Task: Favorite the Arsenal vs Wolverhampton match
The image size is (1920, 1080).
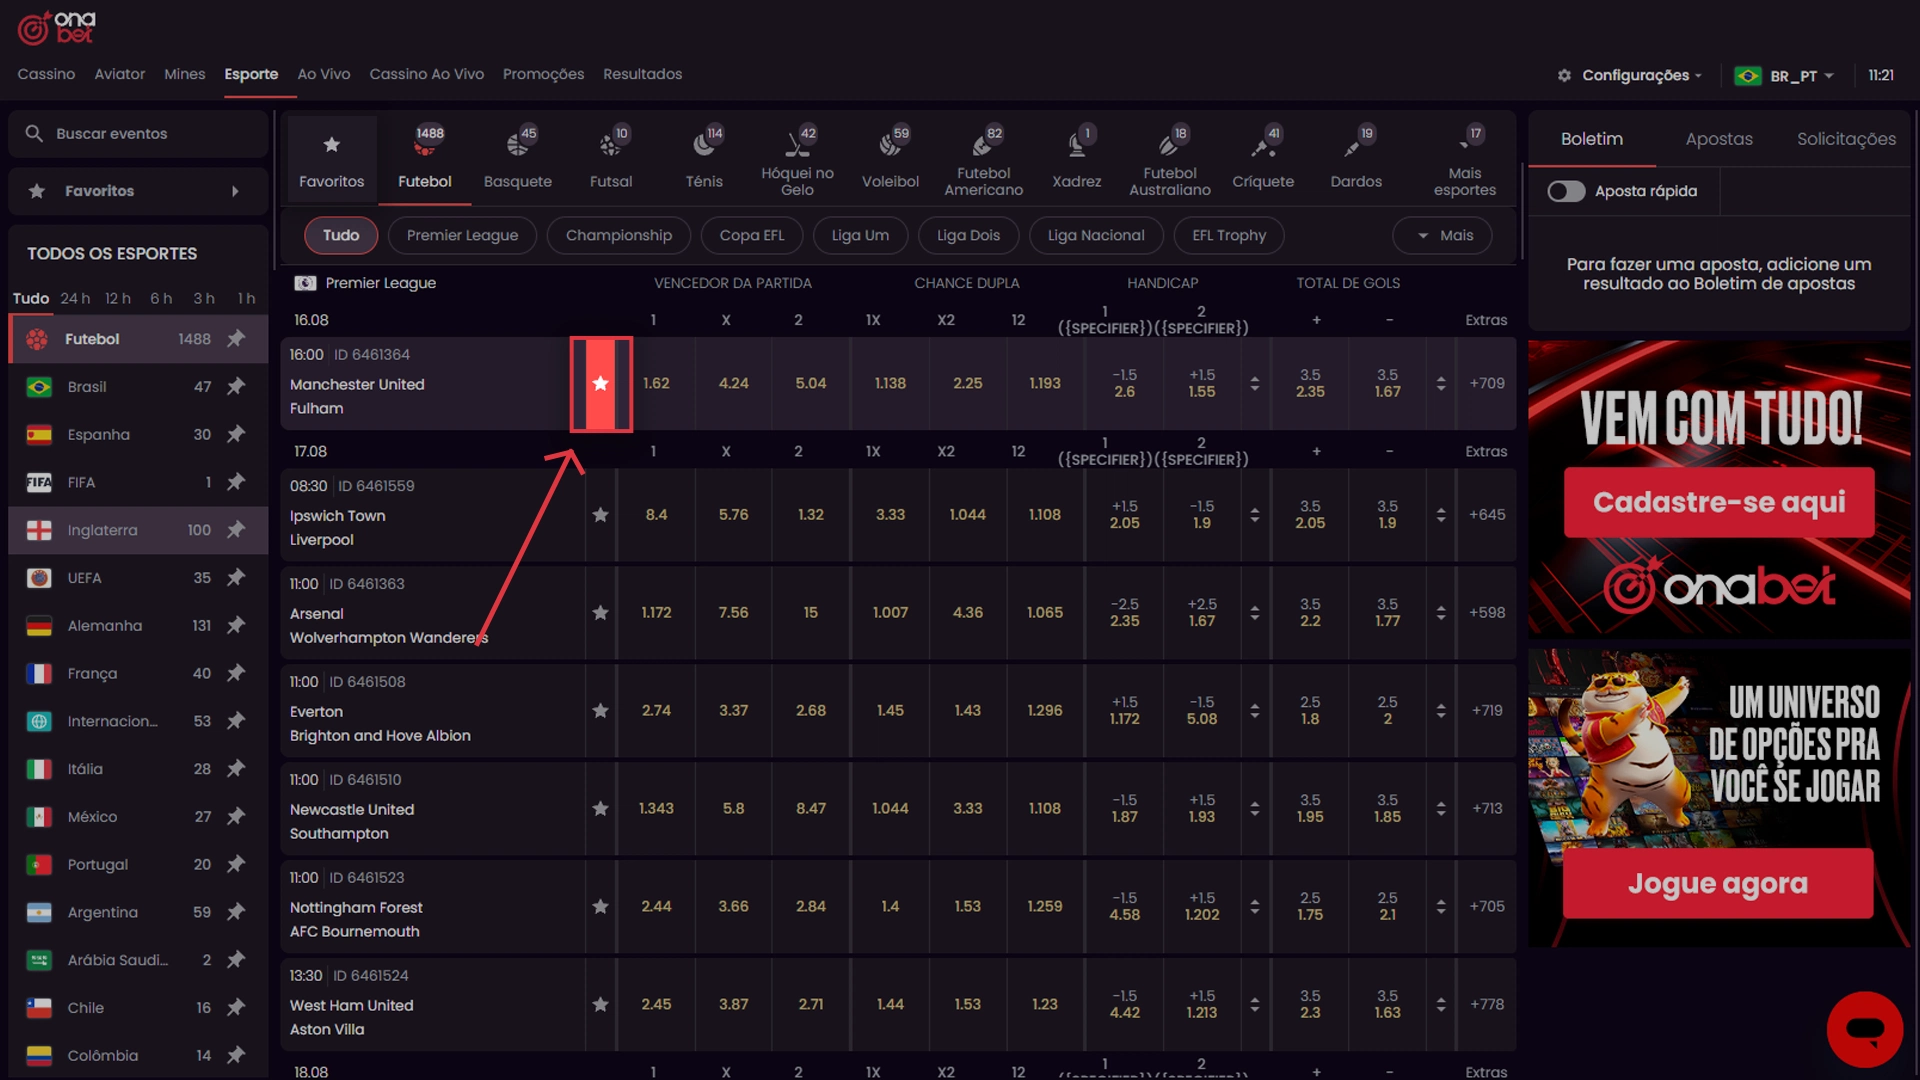Action: [600, 613]
